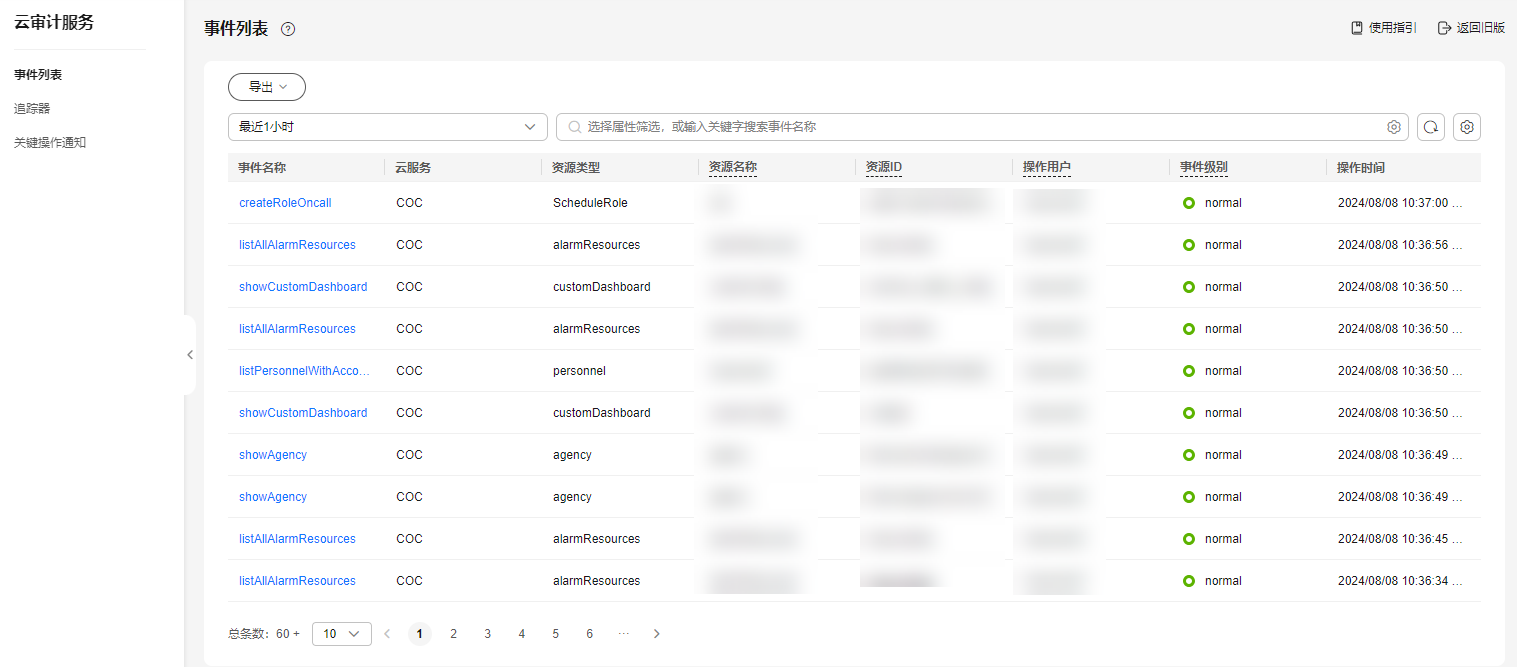Screen dimensions: 1517x667
Task: Go to previous page arrow
Action: (x=387, y=634)
